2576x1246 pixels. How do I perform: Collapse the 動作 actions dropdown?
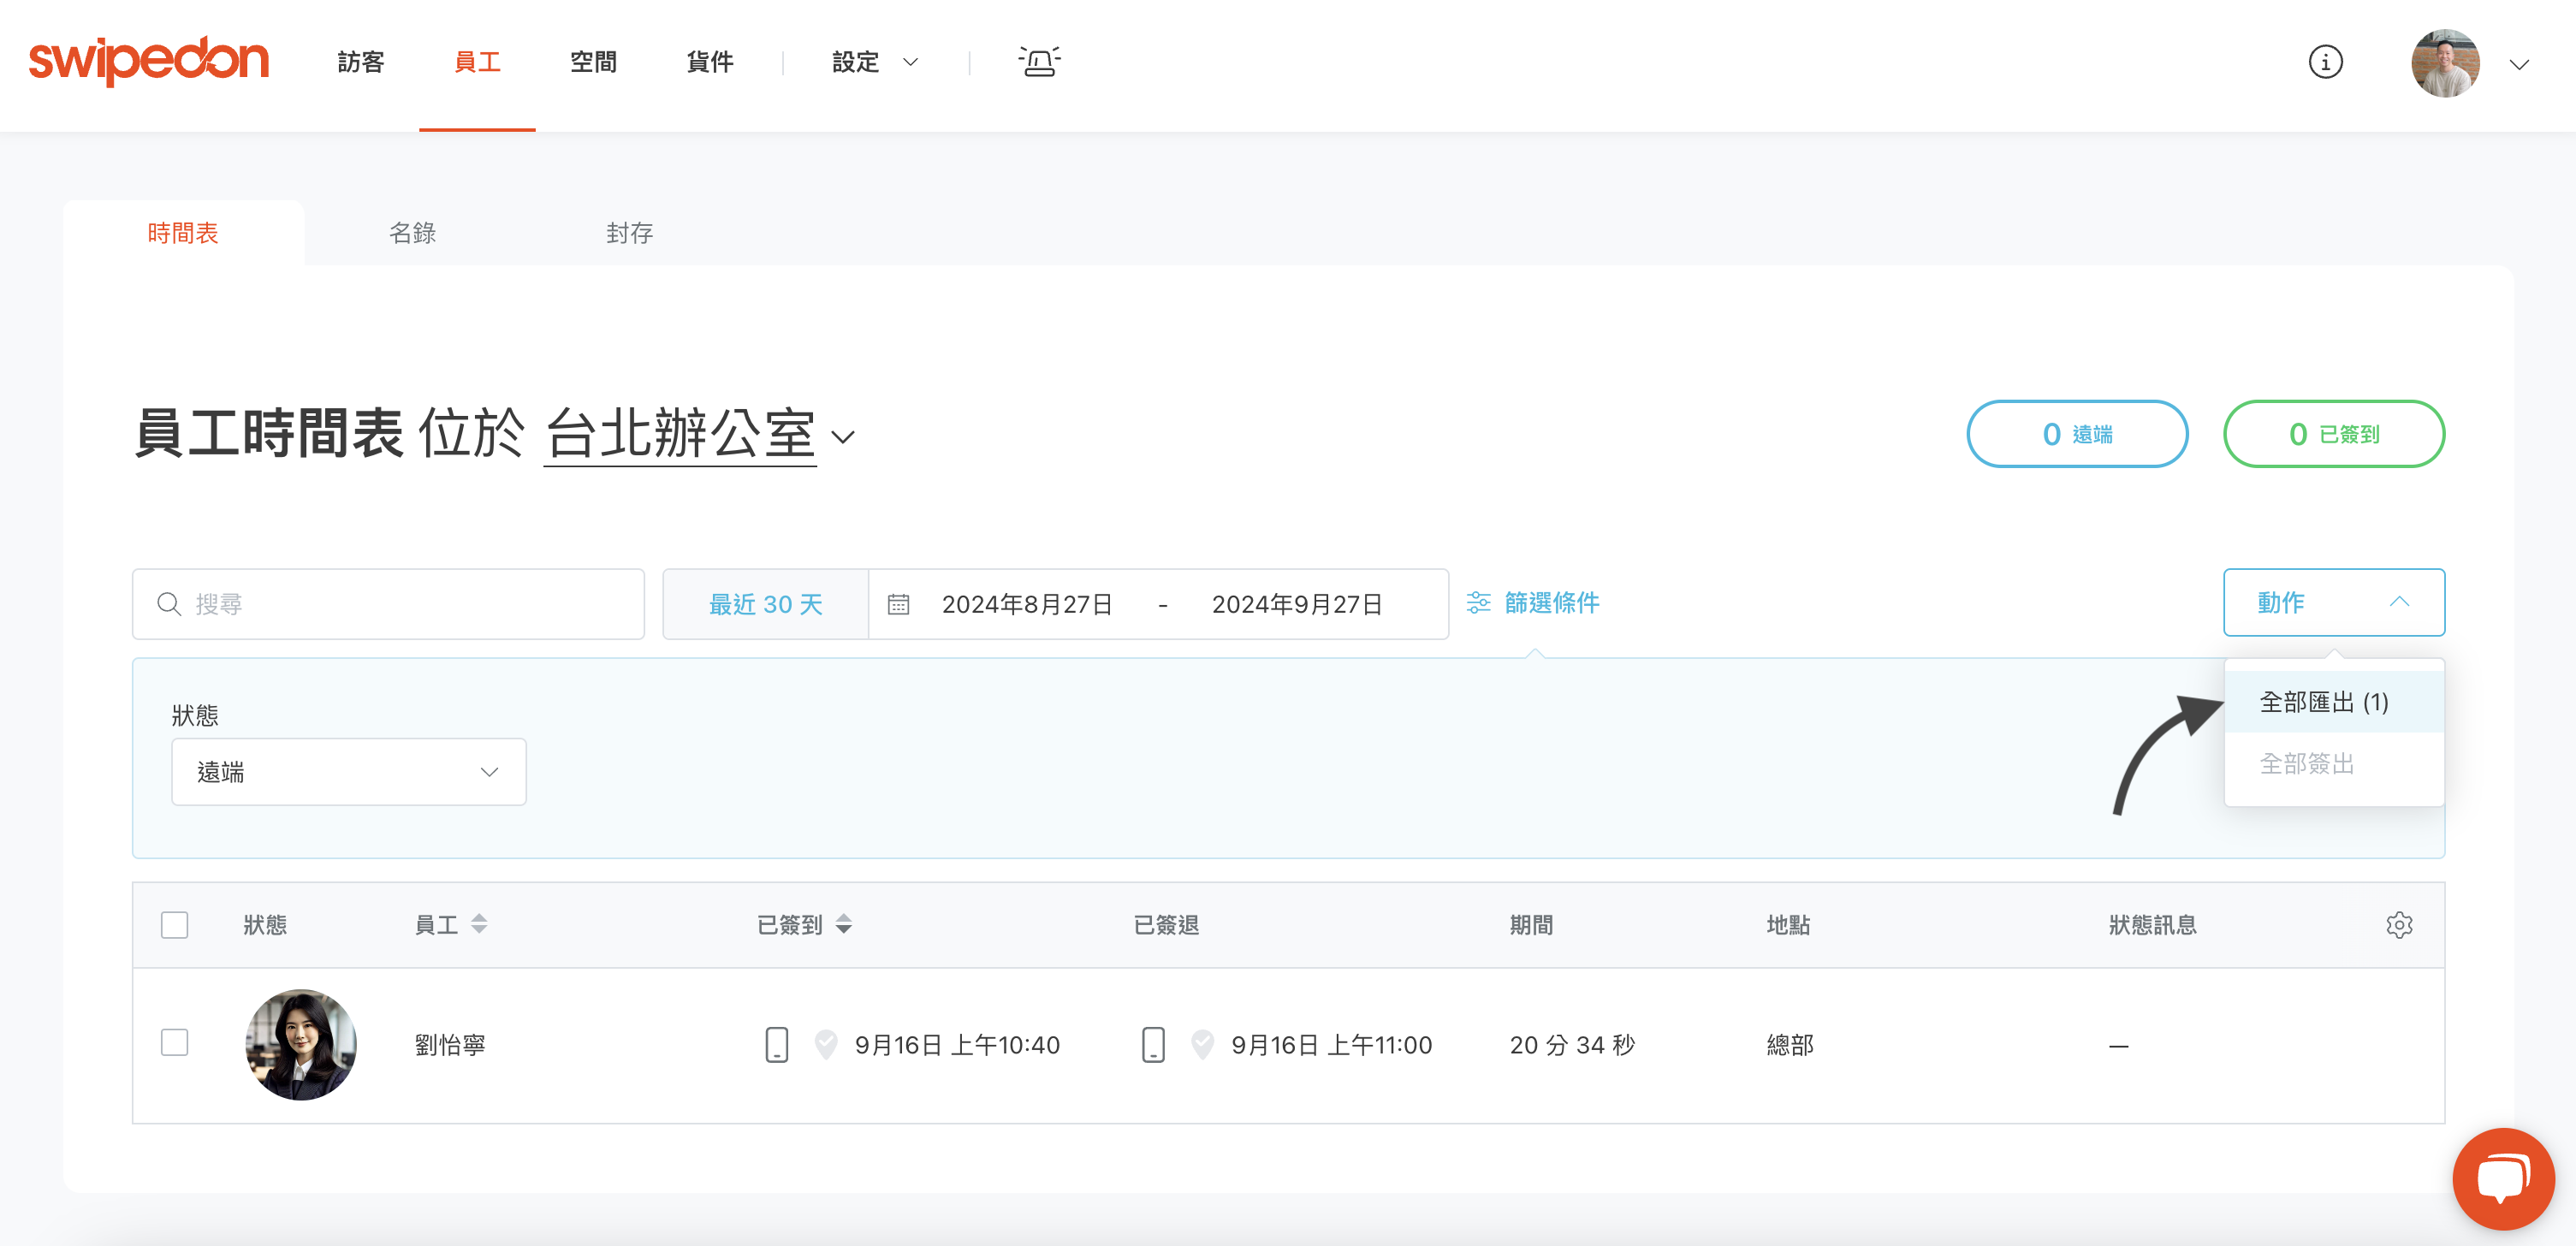(2334, 602)
